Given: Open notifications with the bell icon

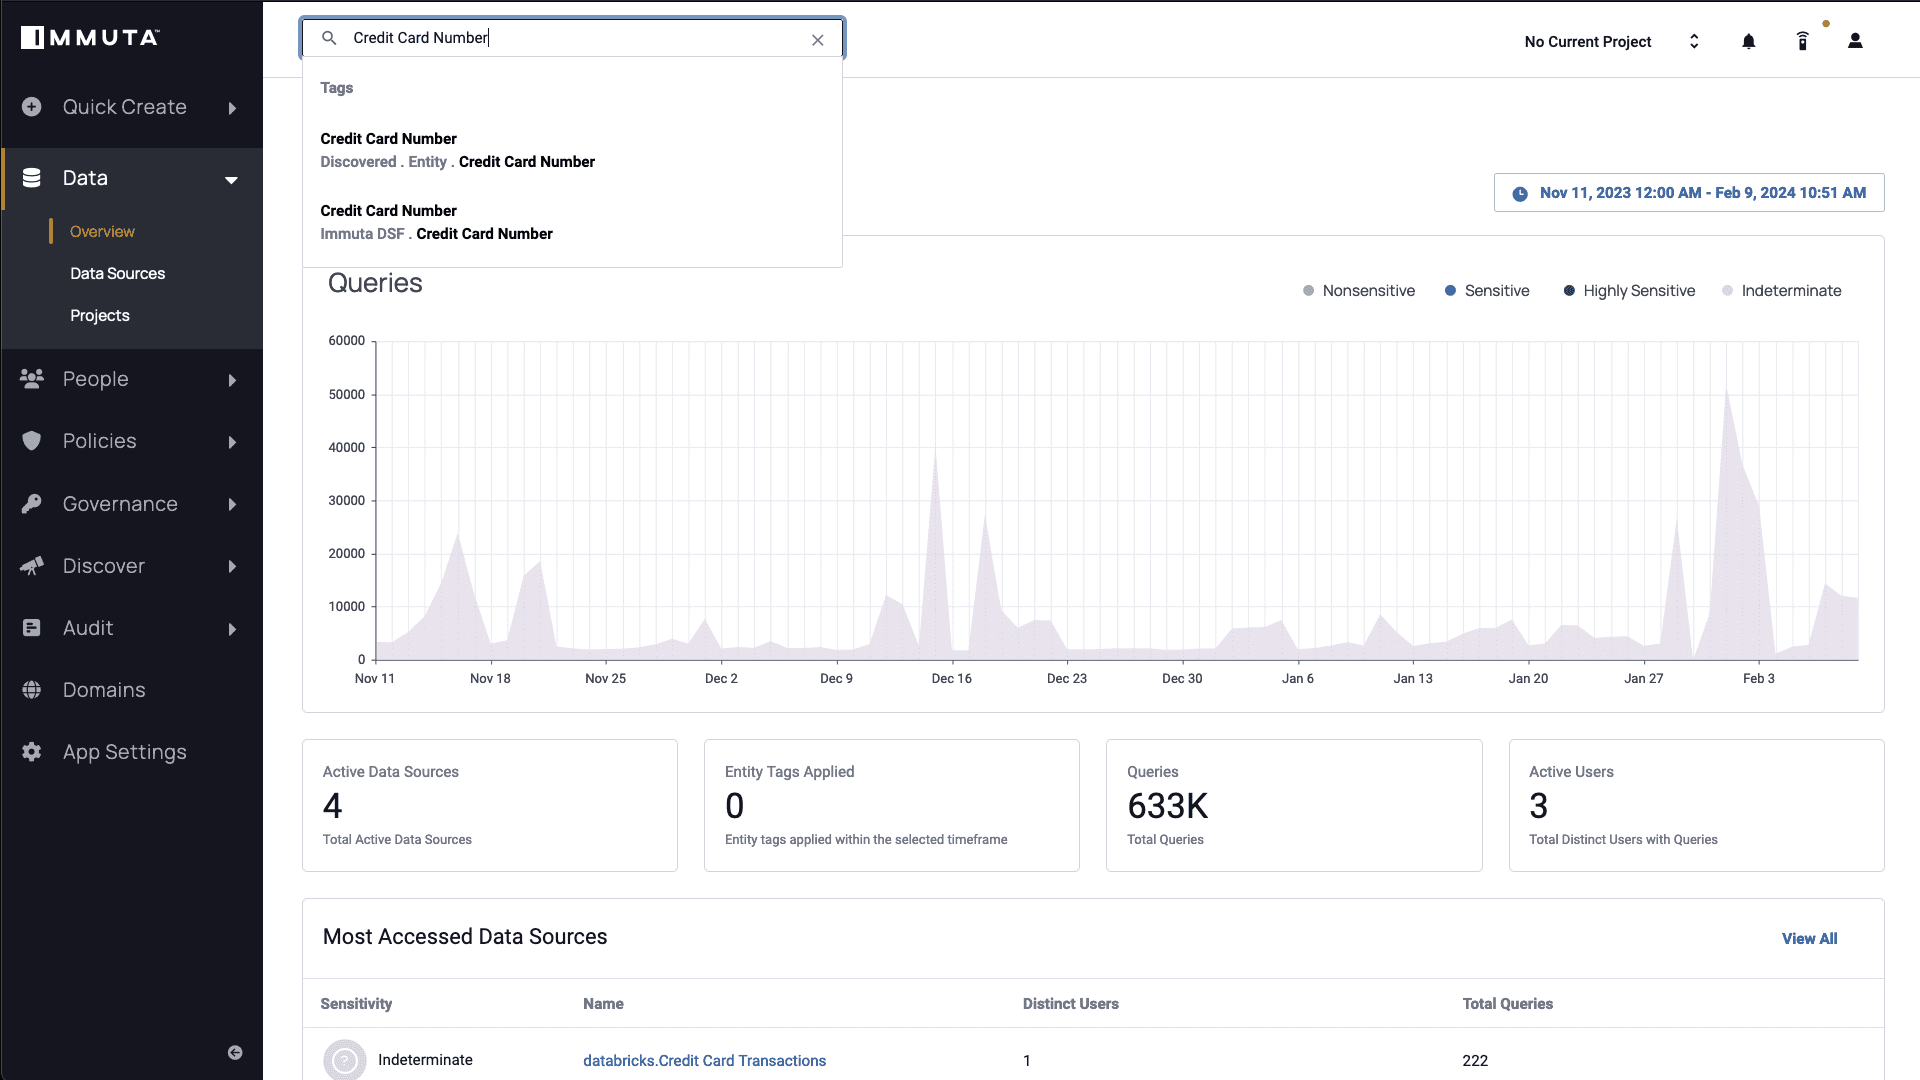Looking at the screenshot, I should pyautogui.click(x=1748, y=41).
